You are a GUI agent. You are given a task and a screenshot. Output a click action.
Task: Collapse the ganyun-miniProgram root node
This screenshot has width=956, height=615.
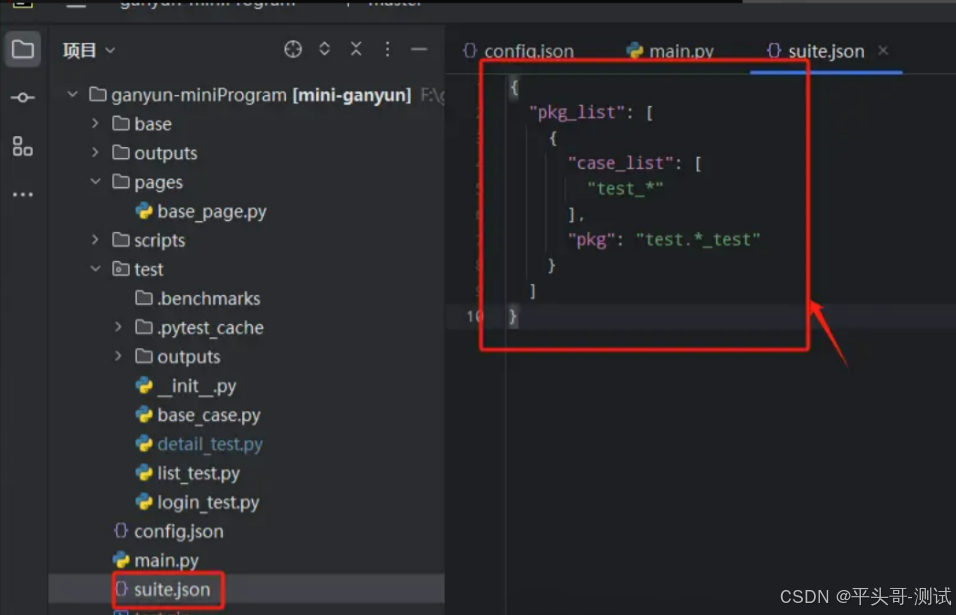click(73, 94)
